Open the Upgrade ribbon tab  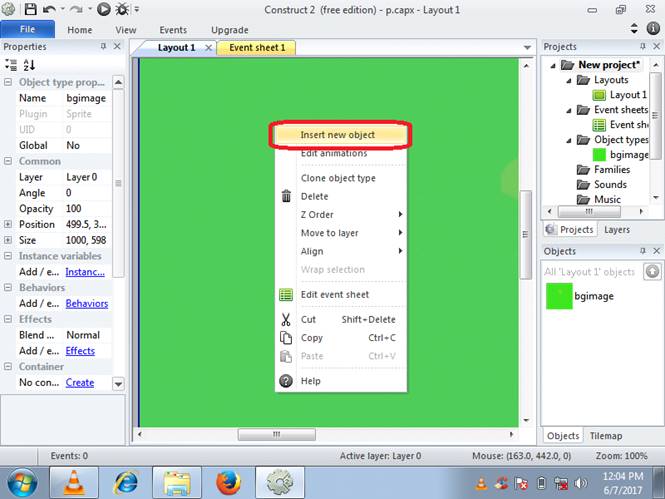pyautogui.click(x=229, y=30)
